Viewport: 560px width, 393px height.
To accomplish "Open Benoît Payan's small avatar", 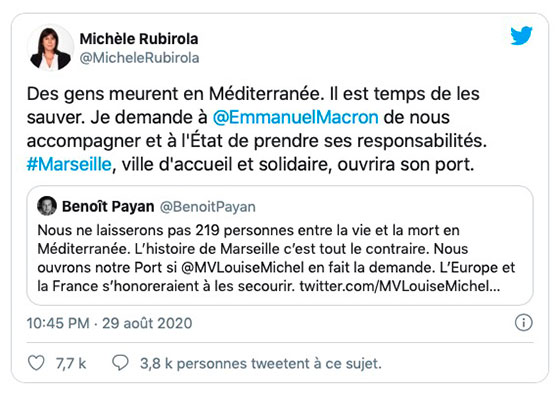I will (47, 206).
